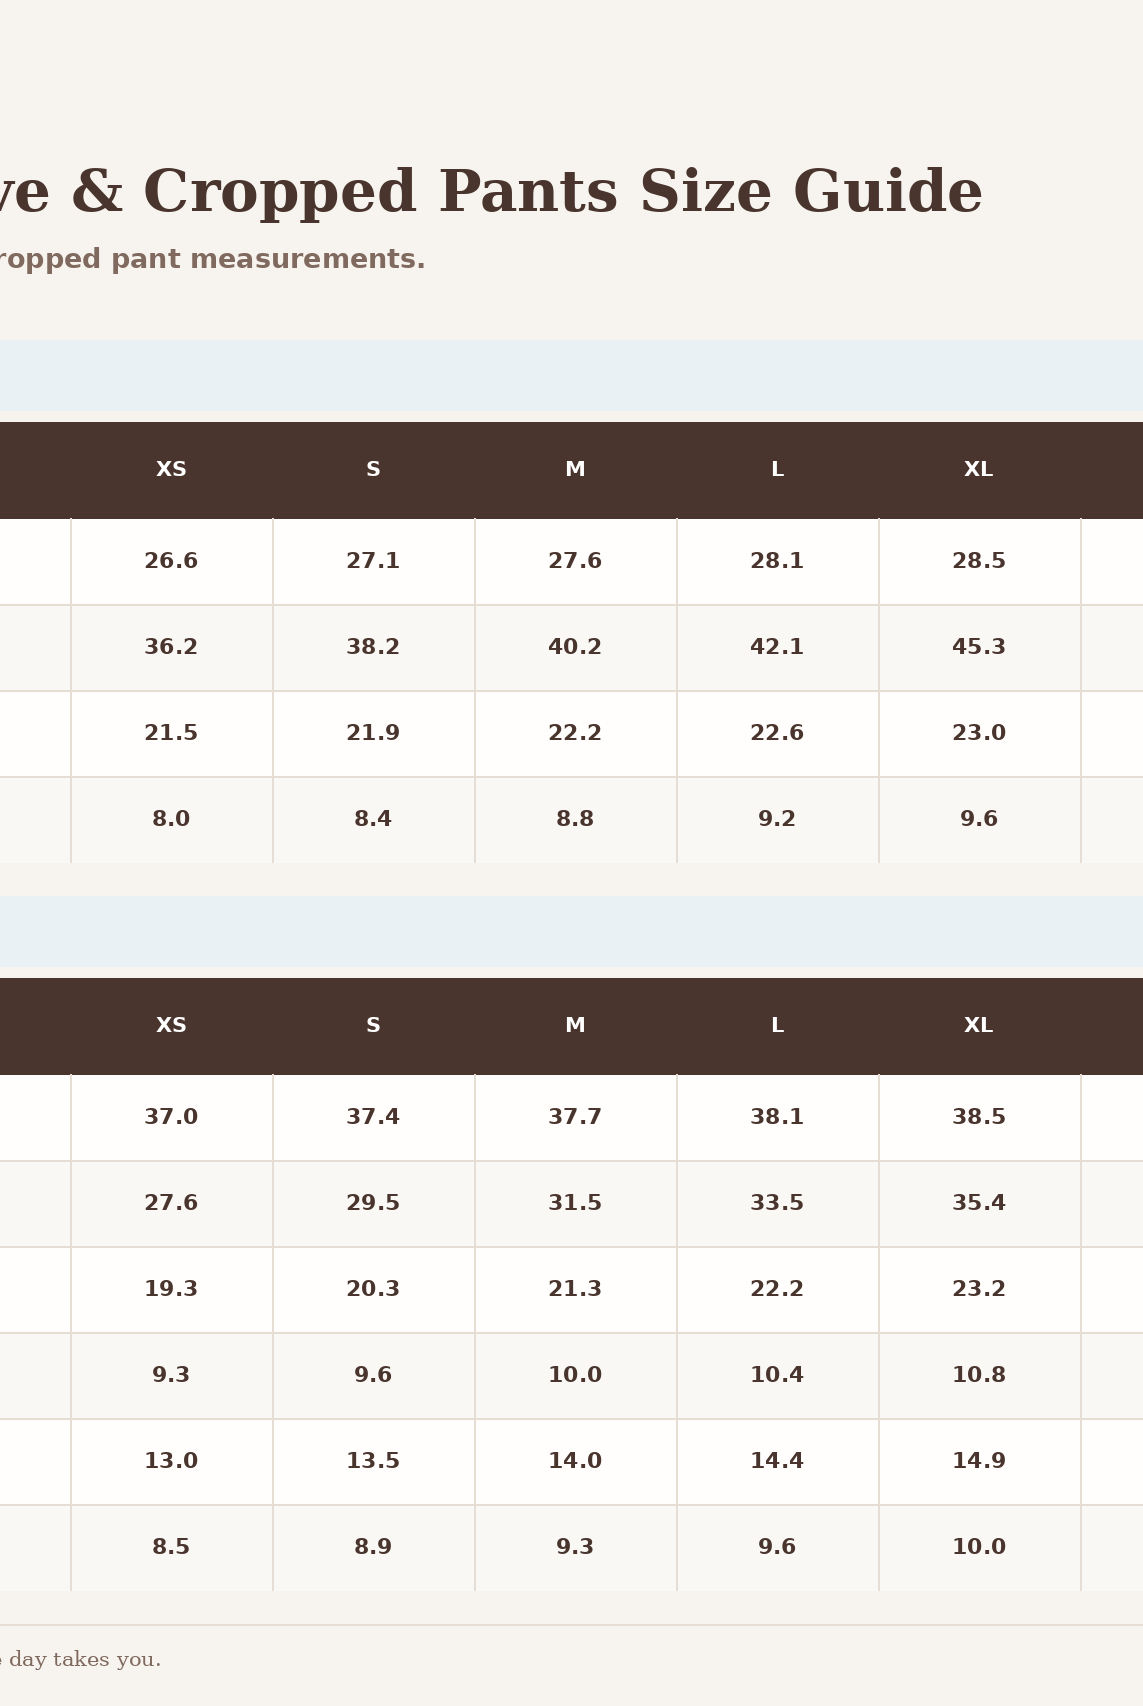Click the cell showing 20.3
Viewport: 1143px width, 1706px height.
tap(374, 1290)
